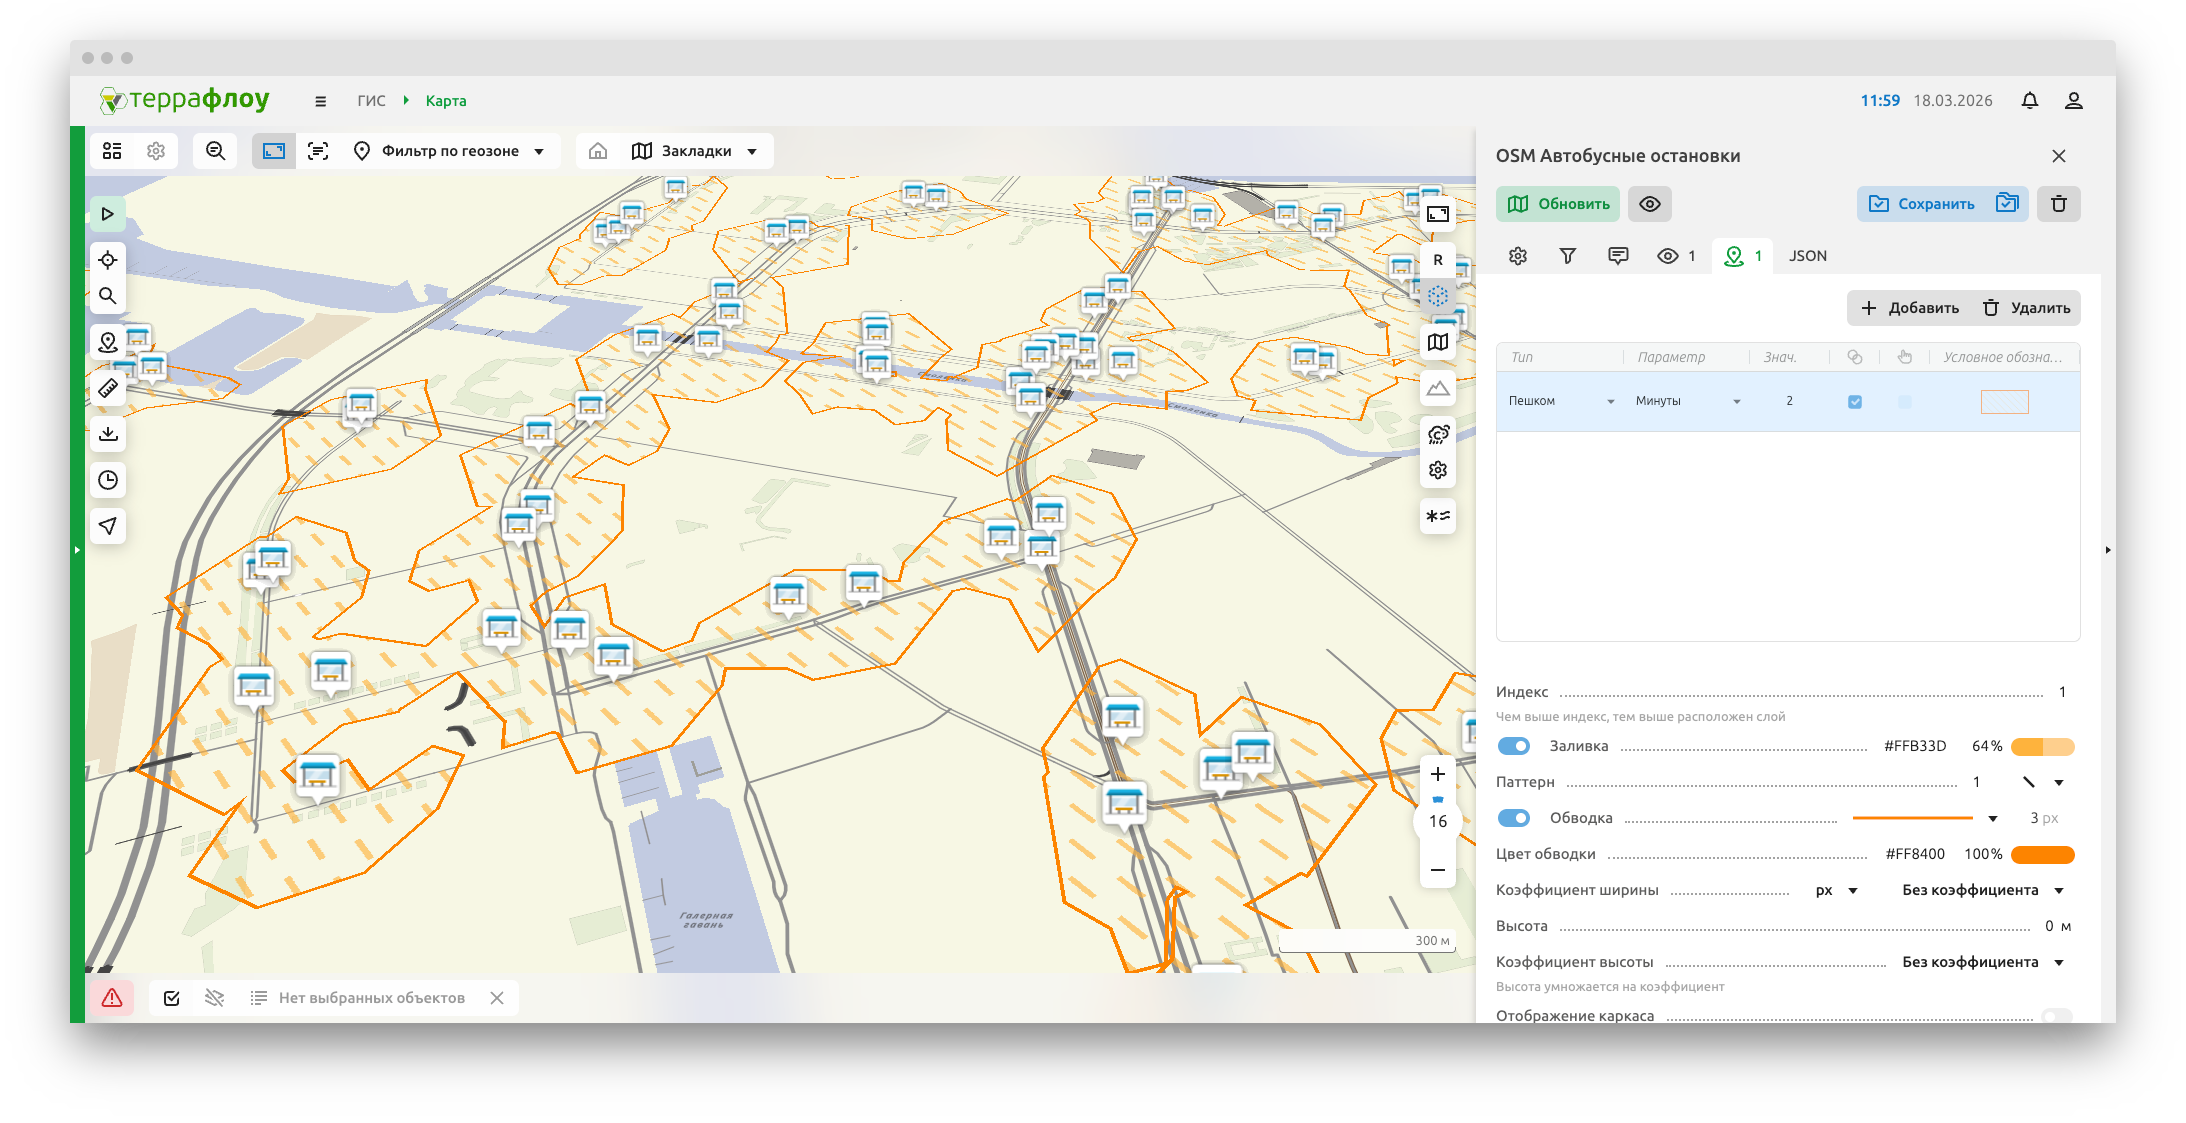This screenshot has height=1123, width=2186.
Task: Click the legend swatch in Пешком row
Action: pyautogui.click(x=2005, y=402)
